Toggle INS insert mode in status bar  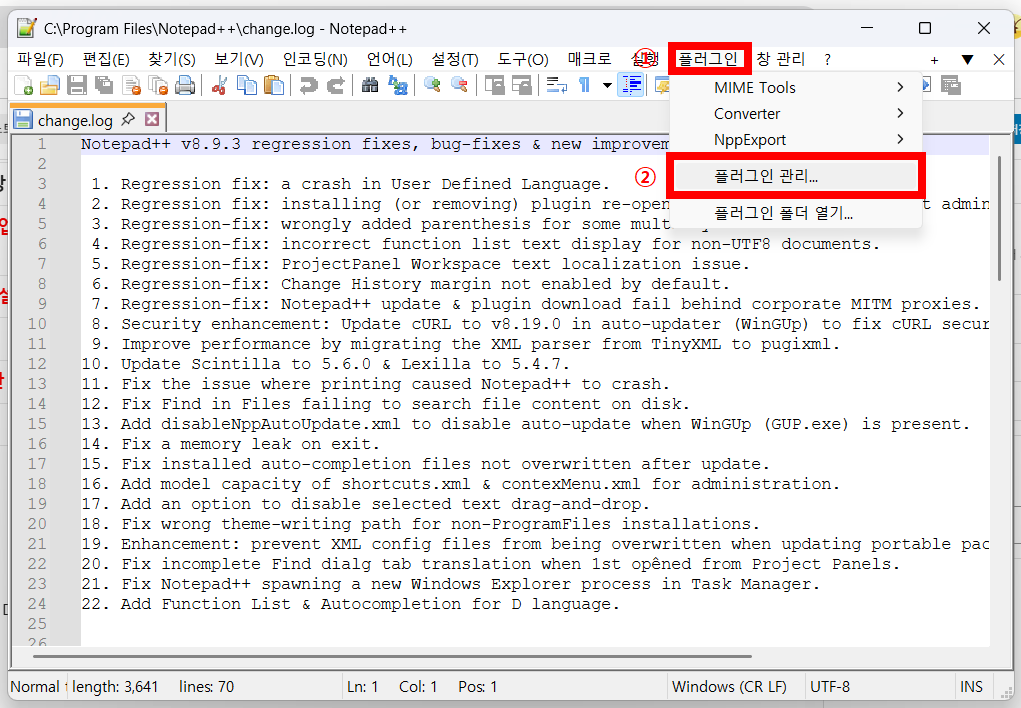(x=971, y=687)
